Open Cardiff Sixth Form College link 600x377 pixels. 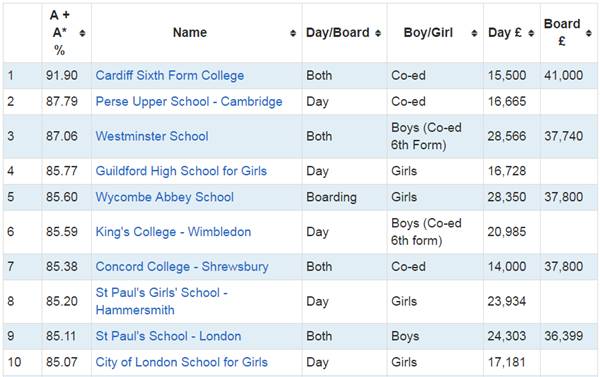(x=170, y=75)
